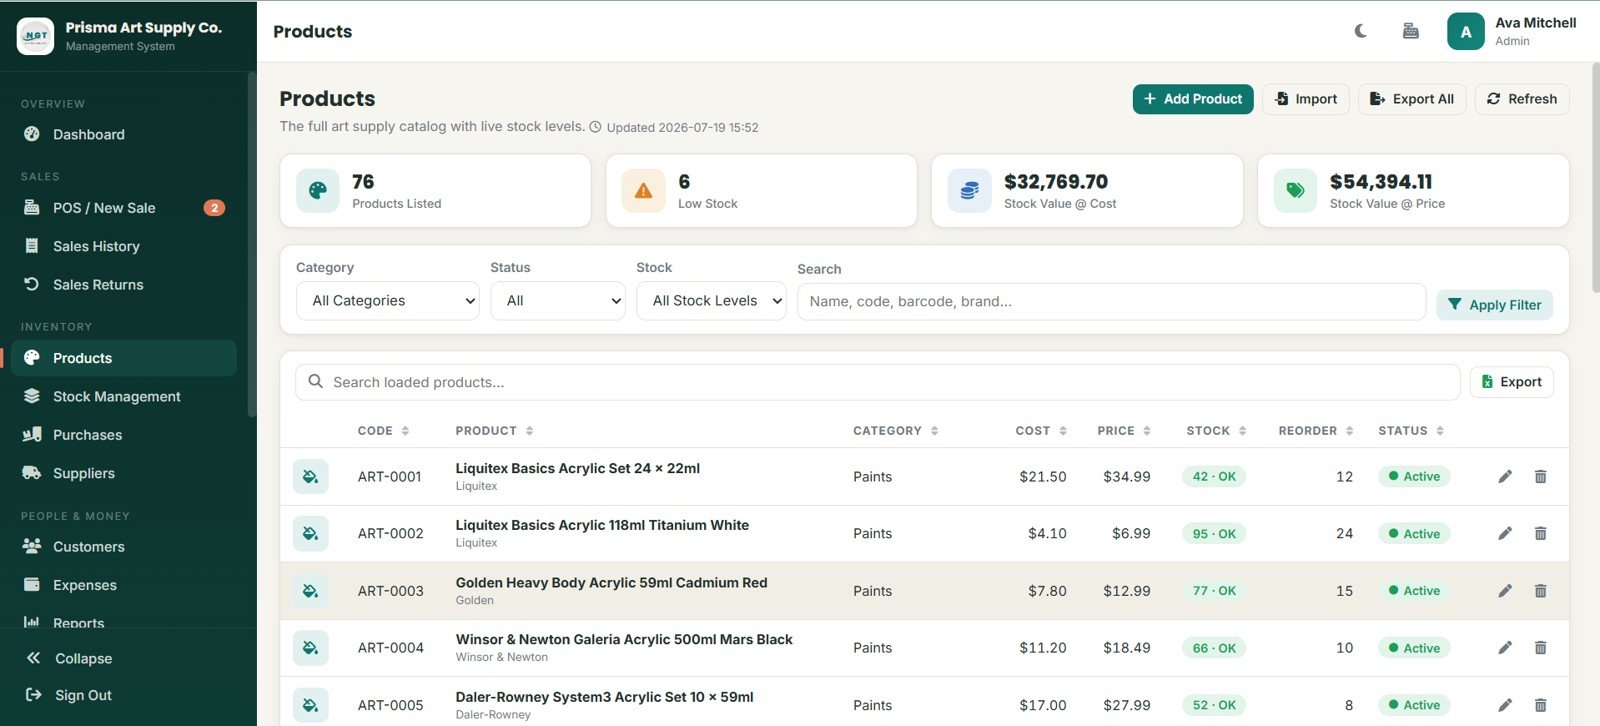Delete Golden Heavy Body Acrylic row trash
Image resolution: width=1600 pixels, height=726 pixels.
point(1541,591)
